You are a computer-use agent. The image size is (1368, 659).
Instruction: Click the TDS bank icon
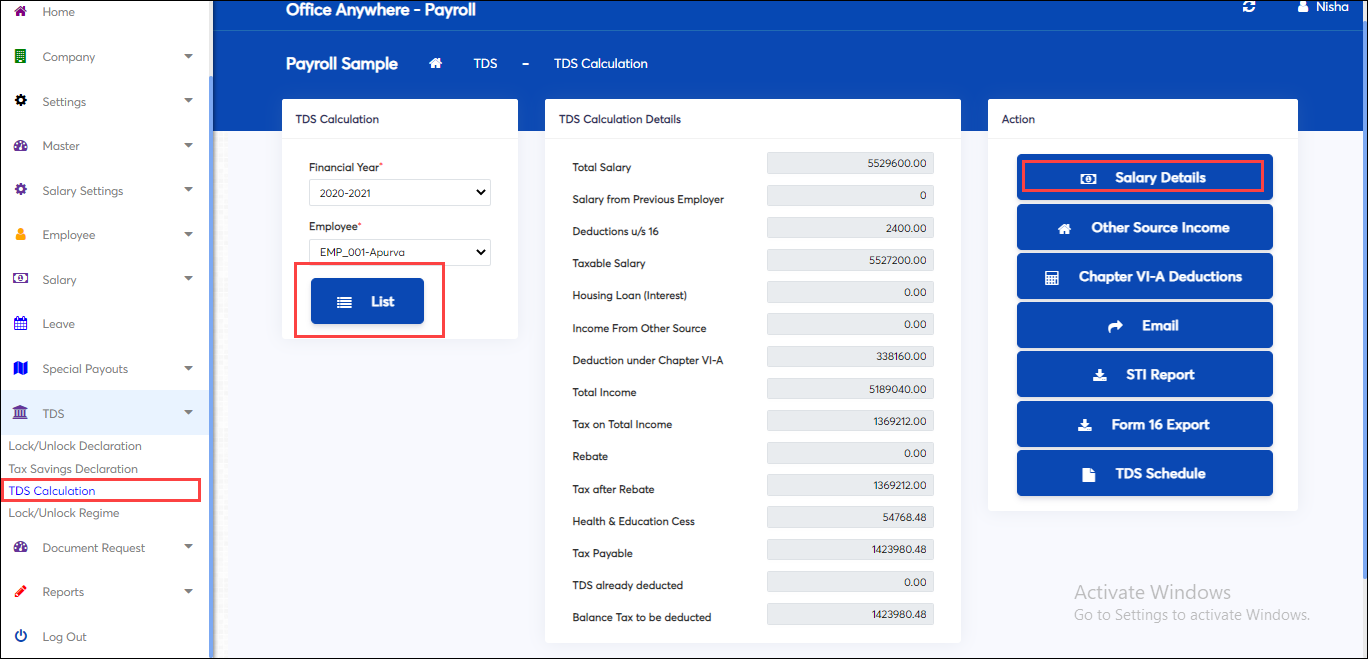[21, 413]
